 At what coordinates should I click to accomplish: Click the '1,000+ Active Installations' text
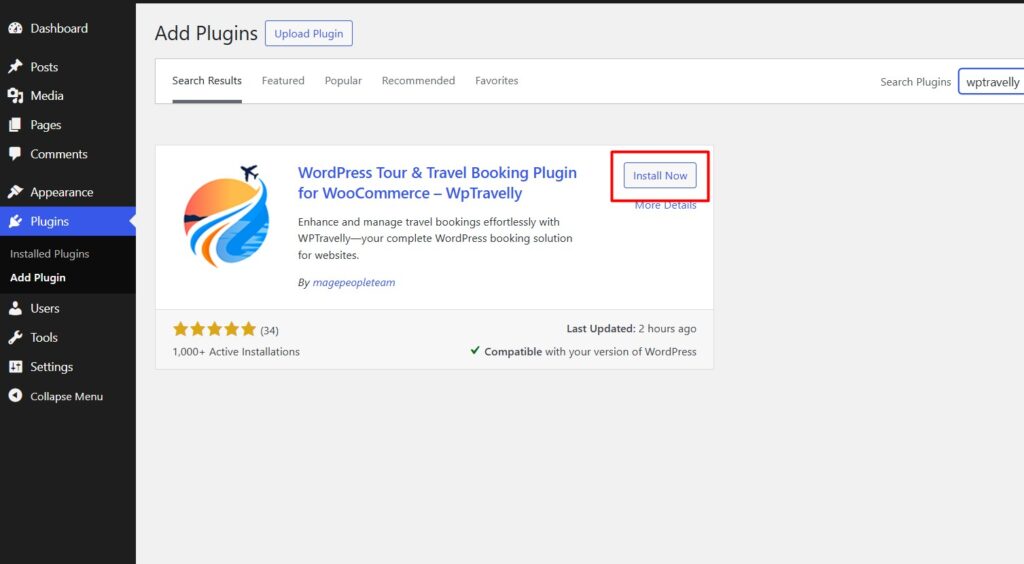pyautogui.click(x=236, y=352)
